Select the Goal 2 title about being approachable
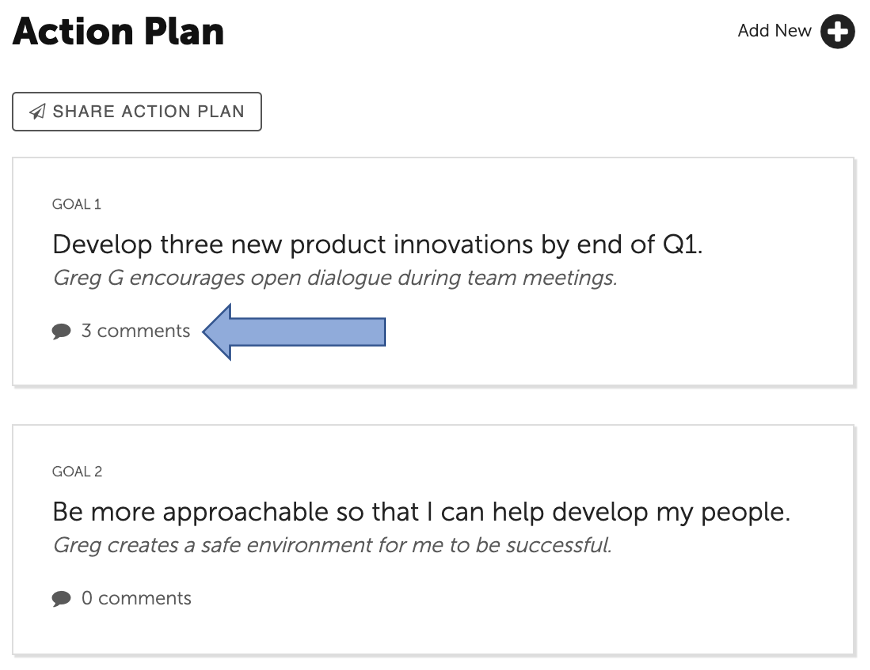 point(421,511)
